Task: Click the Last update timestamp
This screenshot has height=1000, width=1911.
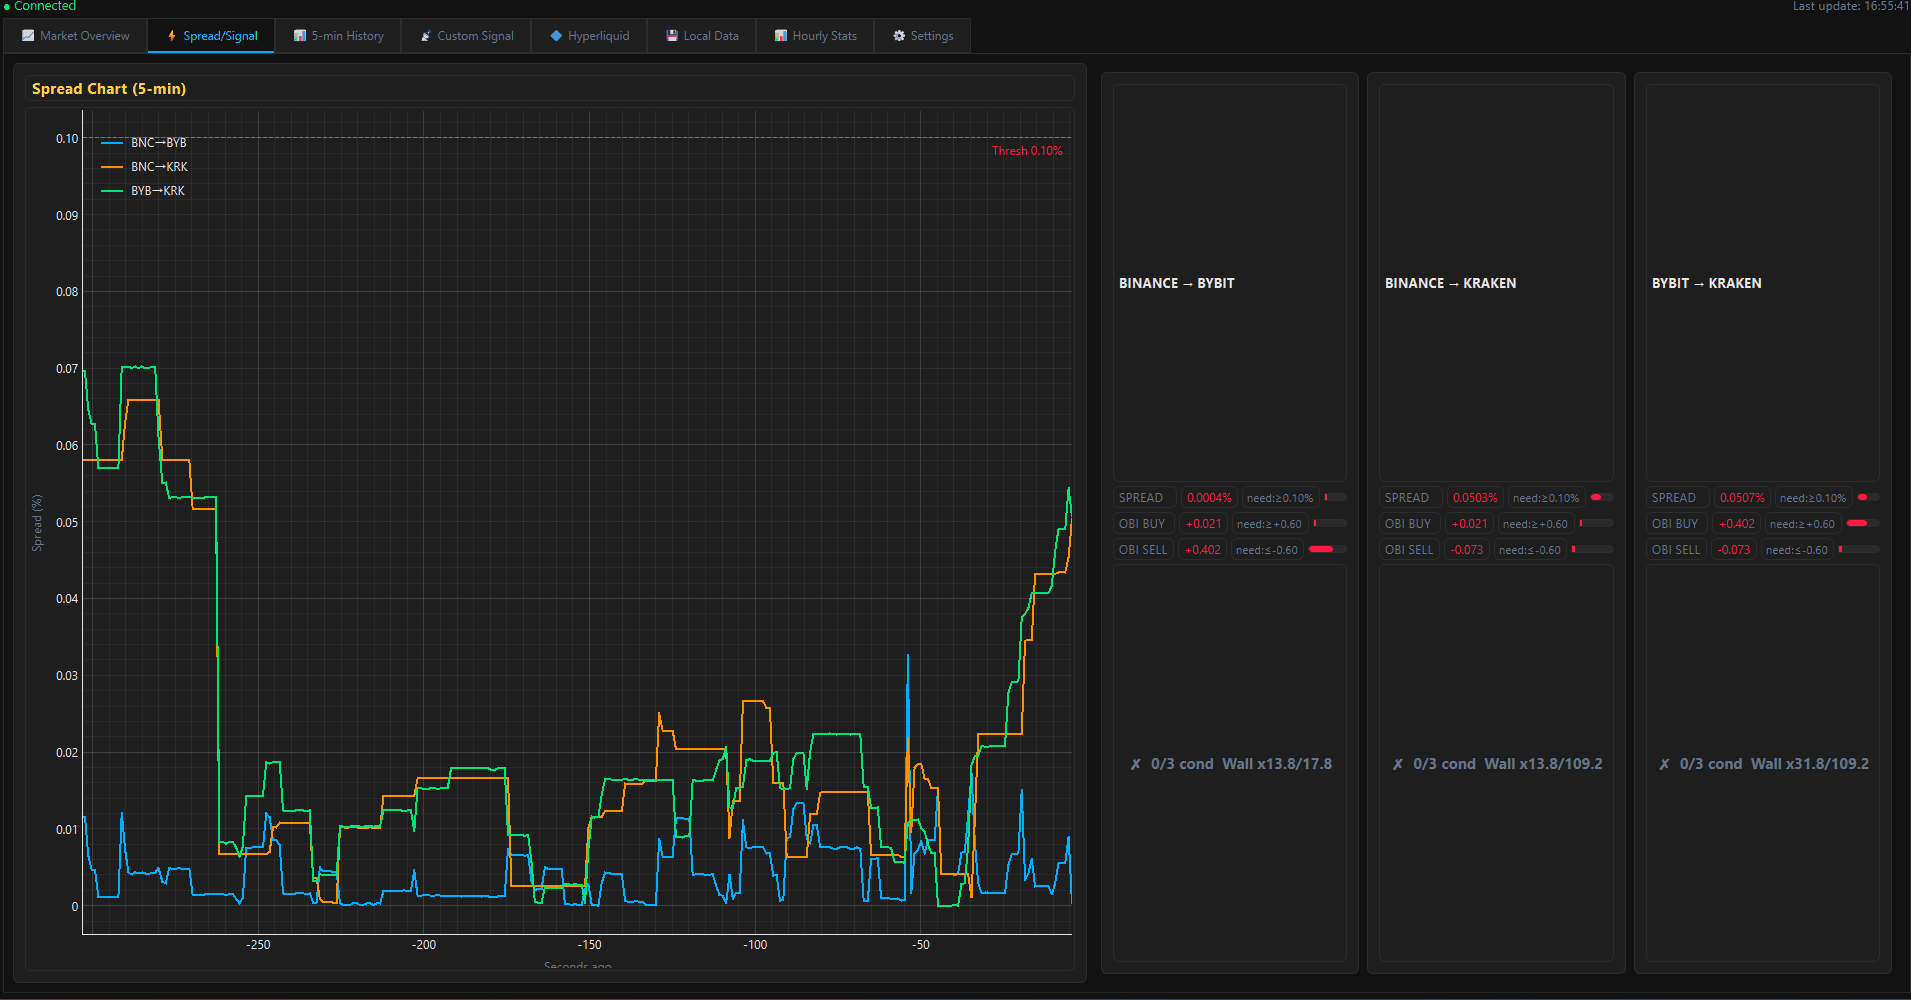Action: (x=1851, y=6)
